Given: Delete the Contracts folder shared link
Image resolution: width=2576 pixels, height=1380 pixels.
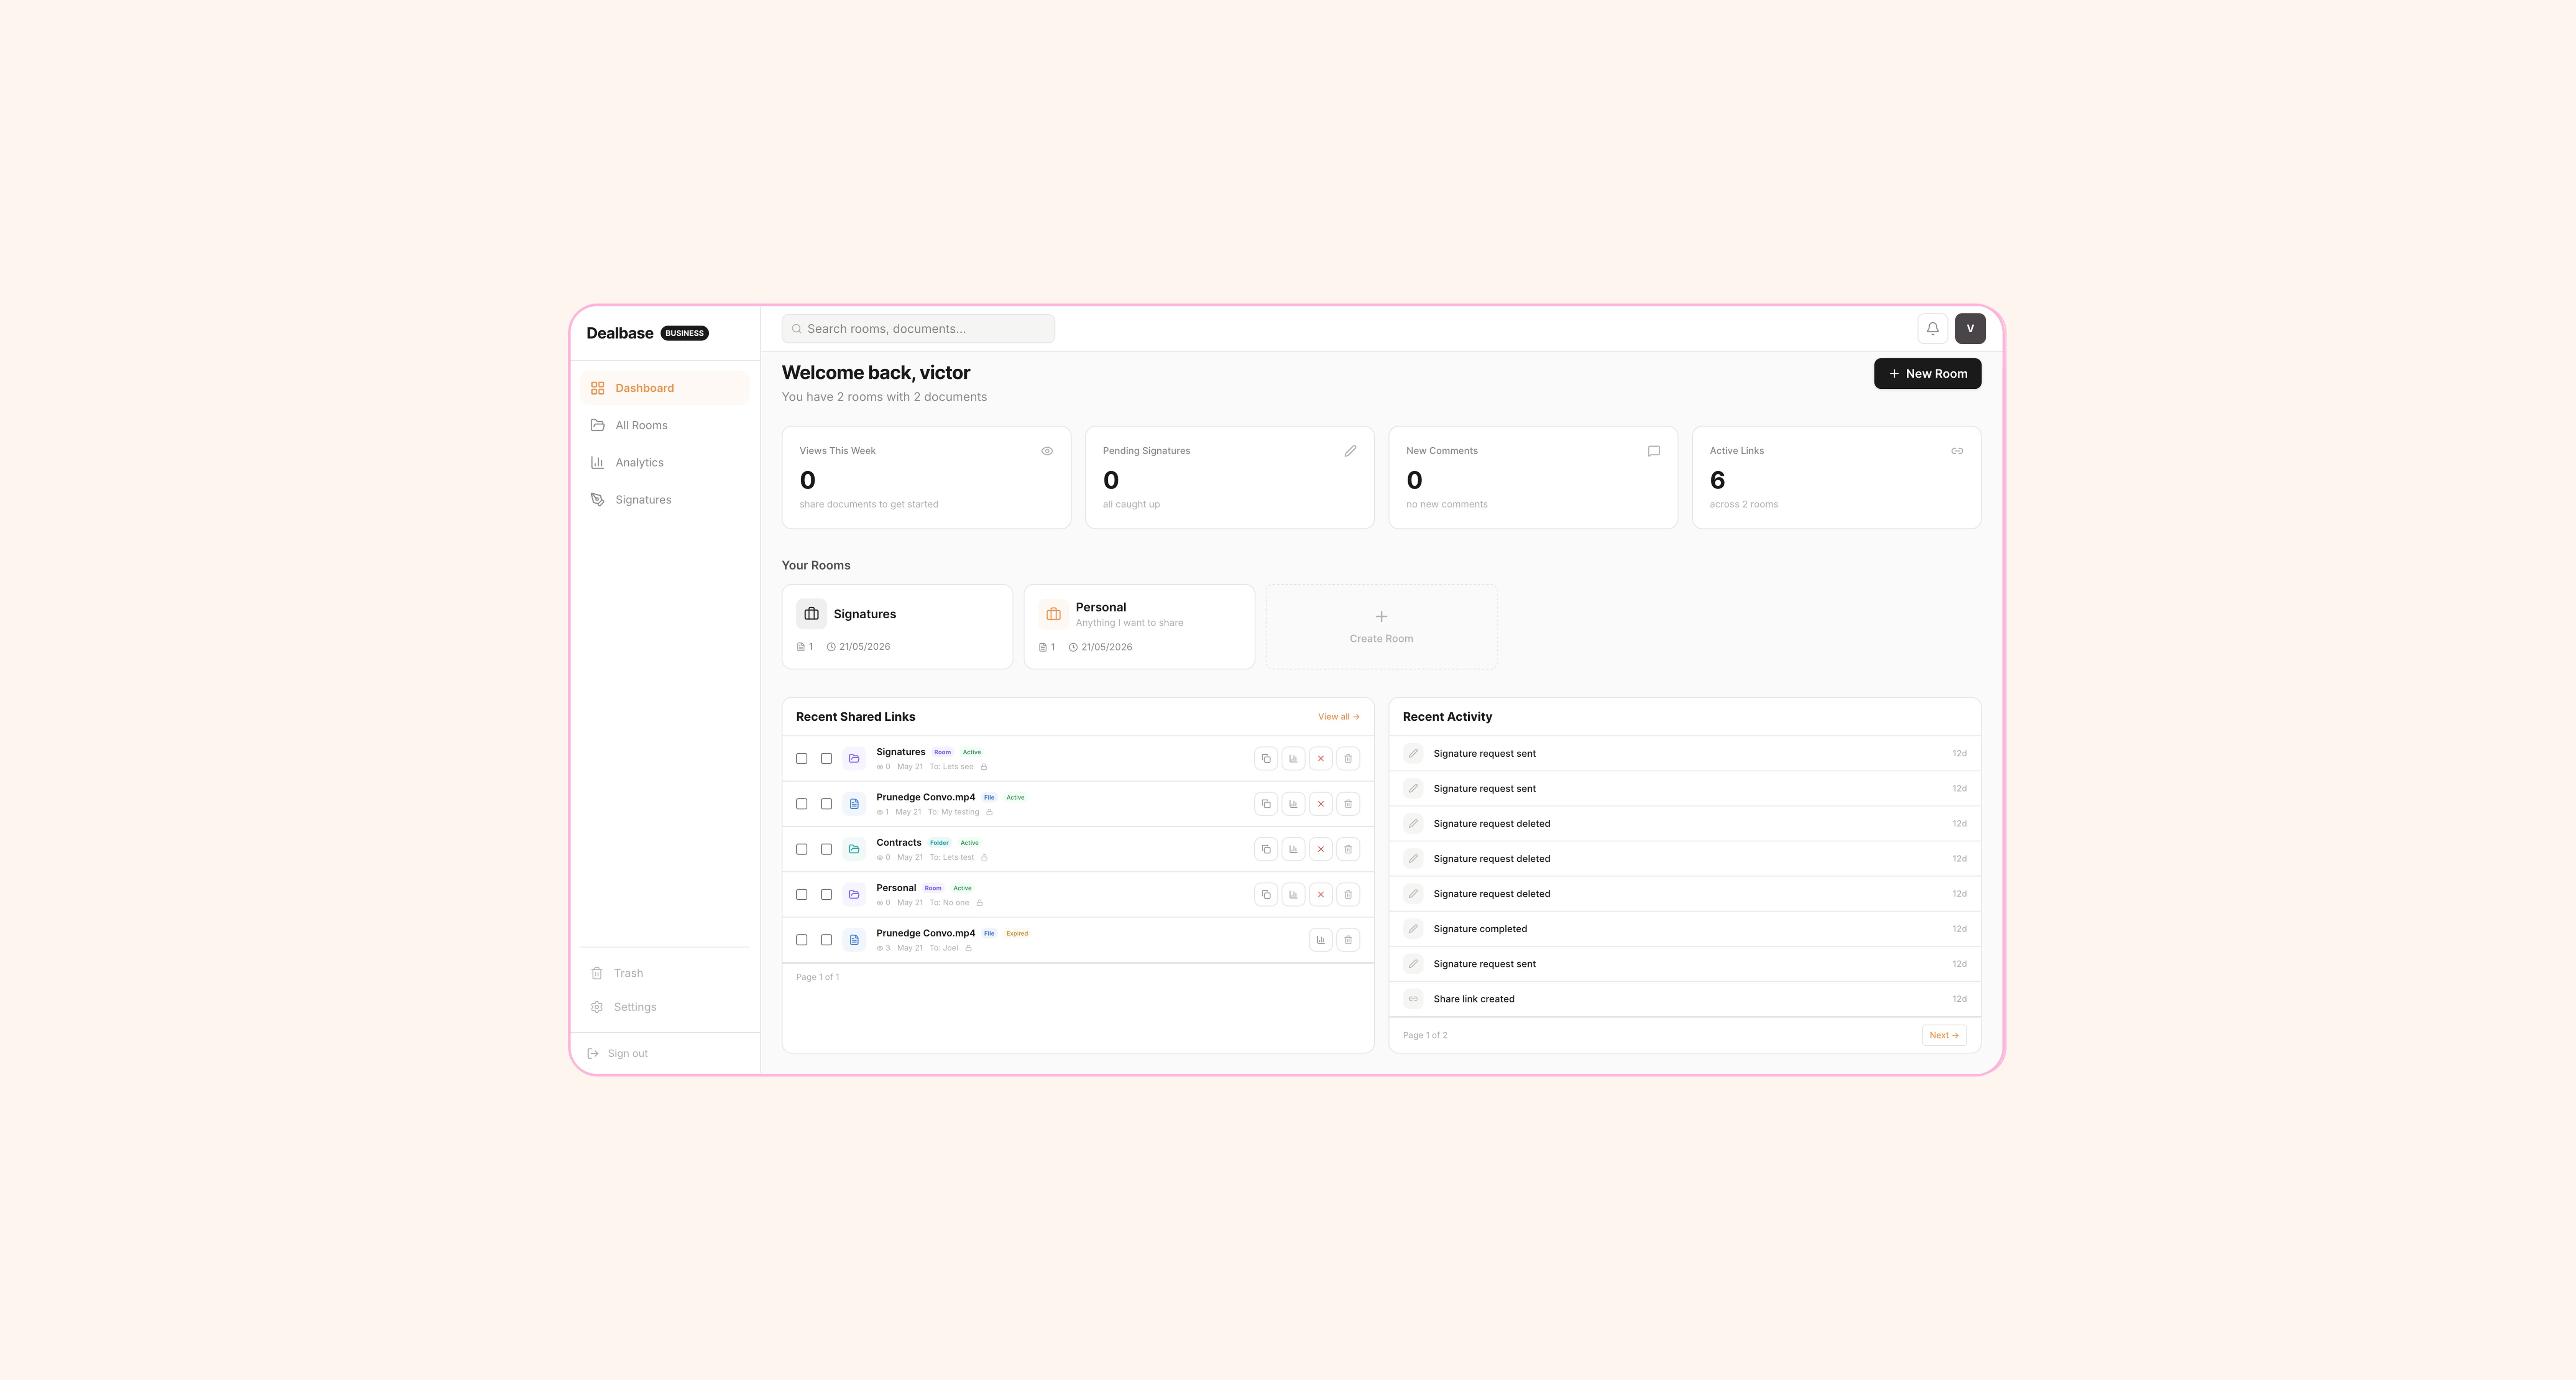Looking at the screenshot, I should (1348, 849).
